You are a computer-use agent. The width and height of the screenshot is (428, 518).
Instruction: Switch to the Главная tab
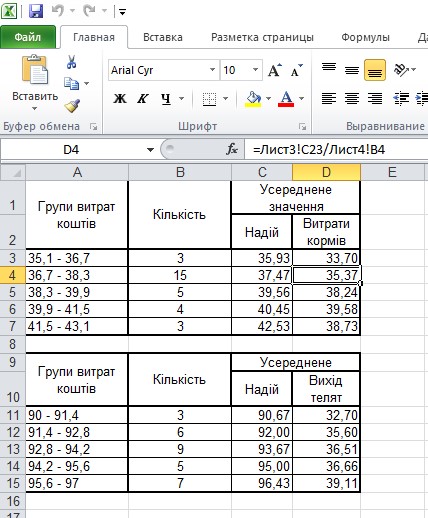pyautogui.click(x=94, y=37)
